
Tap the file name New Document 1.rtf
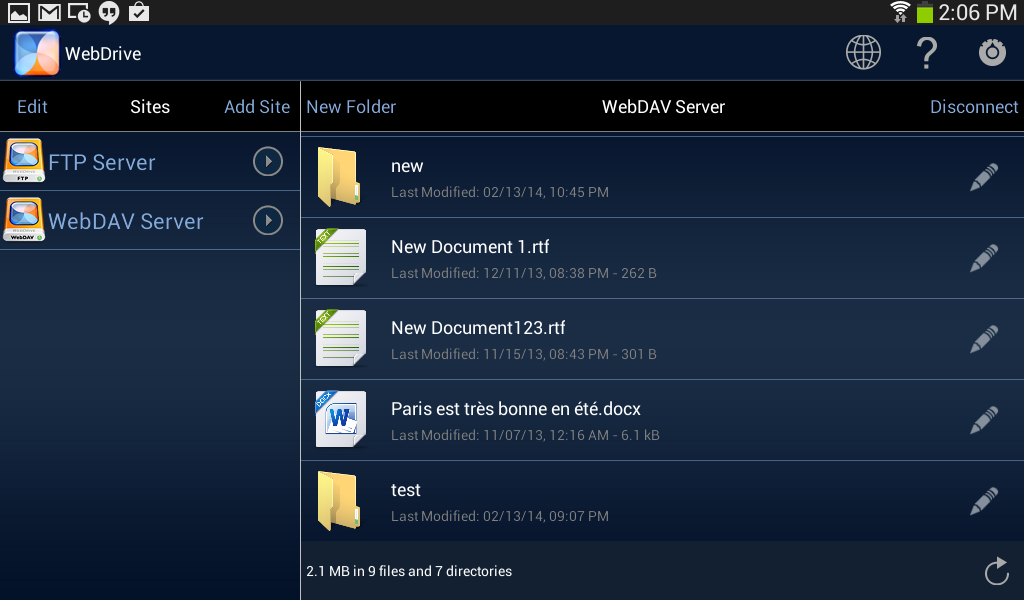[x=470, y=247]
